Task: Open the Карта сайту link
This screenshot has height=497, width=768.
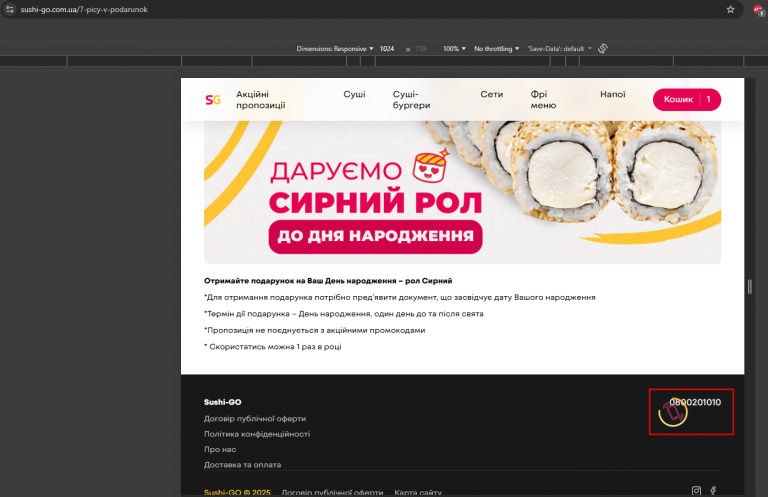Action: [418, 492]
